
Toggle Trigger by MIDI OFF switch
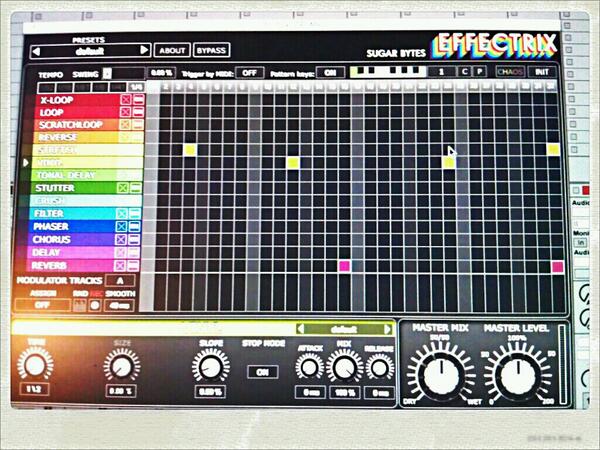click(249, 73)
